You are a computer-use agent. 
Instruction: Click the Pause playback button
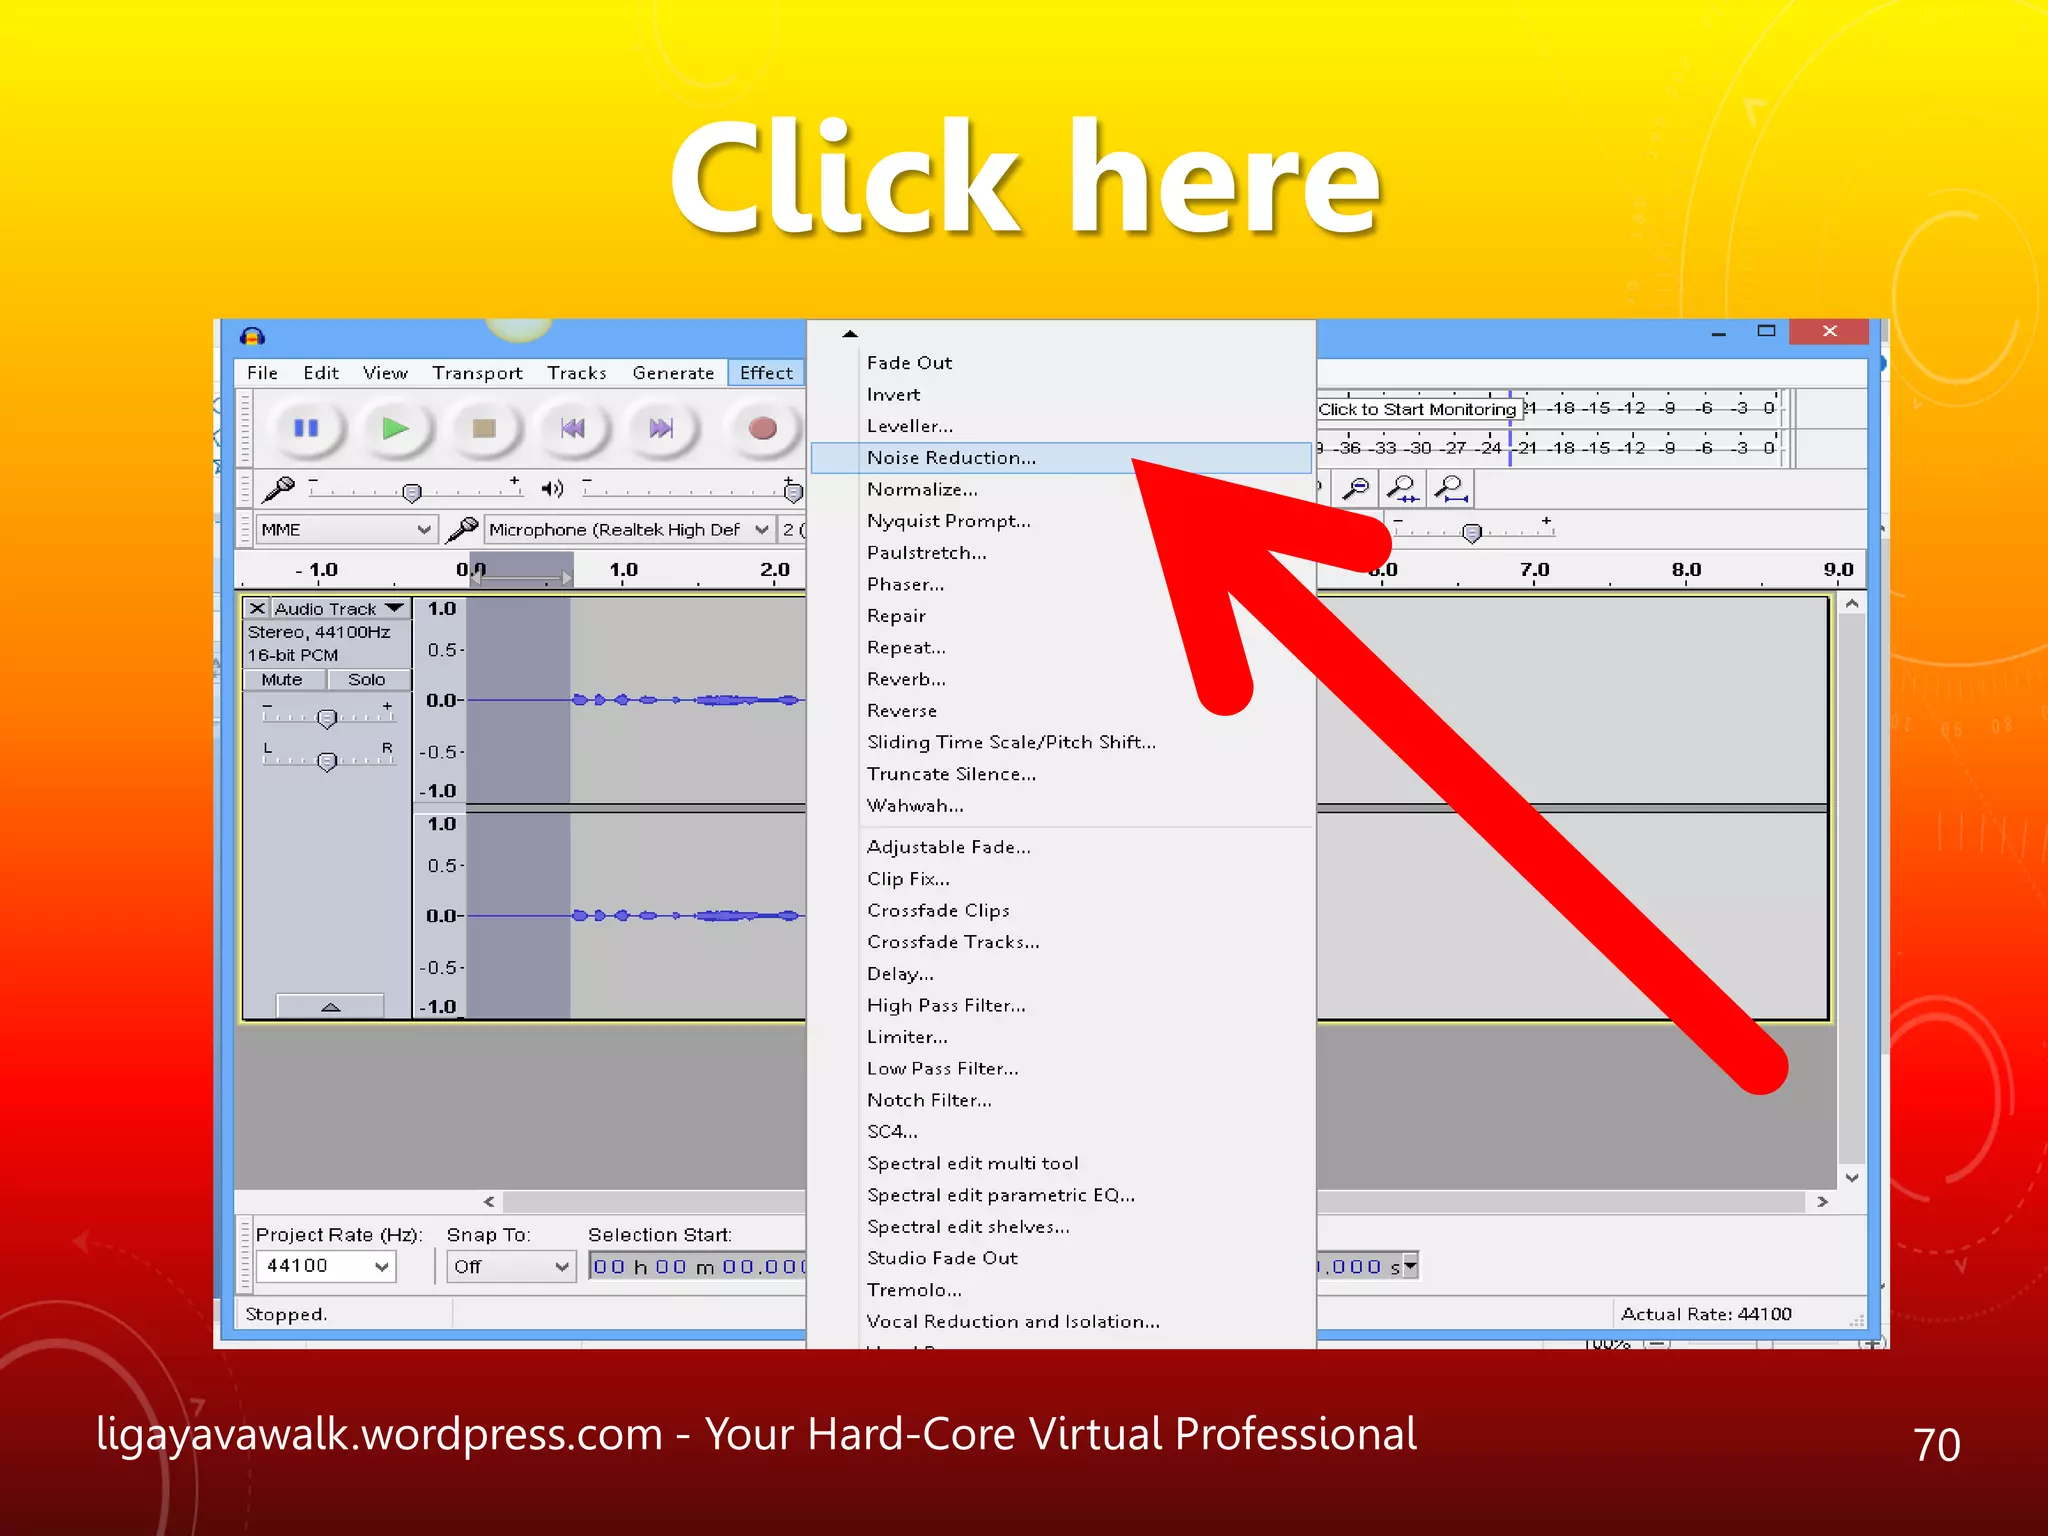(306, 429)
